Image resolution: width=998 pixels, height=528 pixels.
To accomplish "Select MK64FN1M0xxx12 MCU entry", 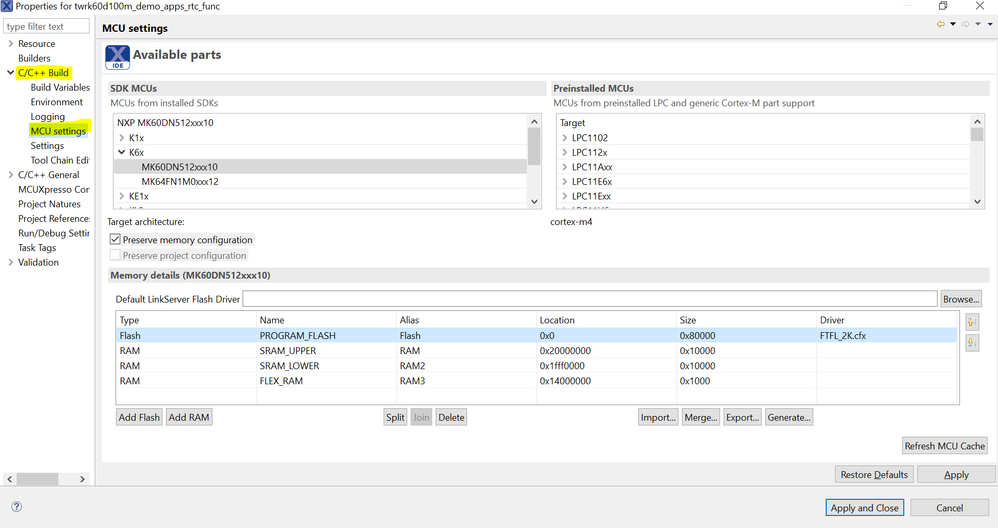I will pos(180,181).
